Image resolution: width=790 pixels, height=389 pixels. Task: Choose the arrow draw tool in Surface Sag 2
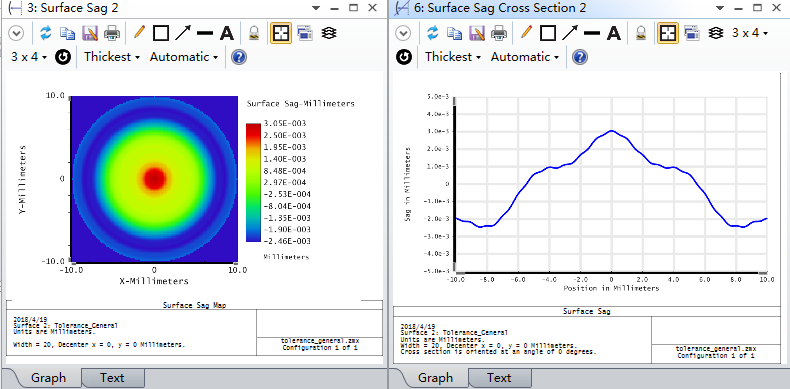[x=183, y=33]
